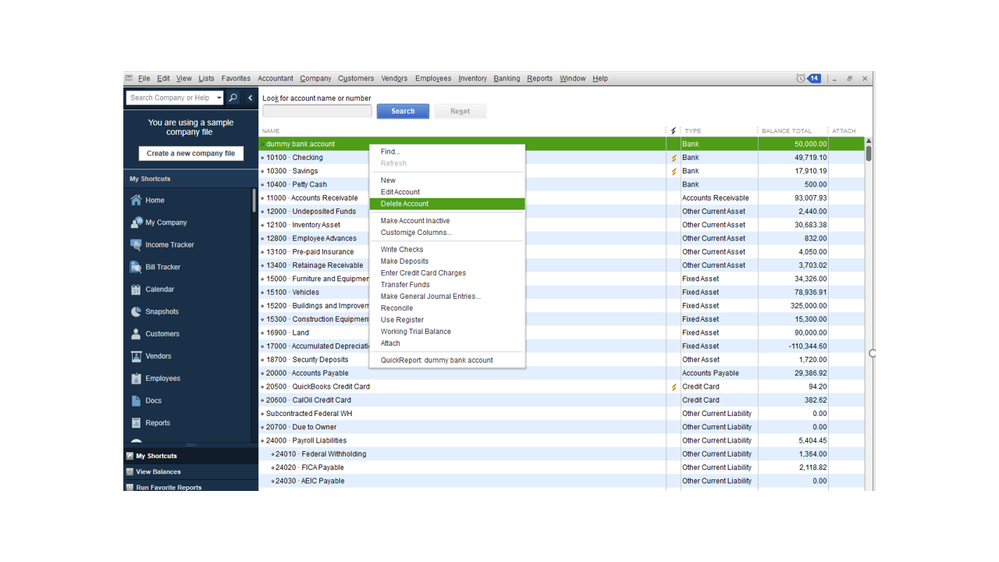
Task: Open Bill Tracker shortcut icon
Action: 136,267
